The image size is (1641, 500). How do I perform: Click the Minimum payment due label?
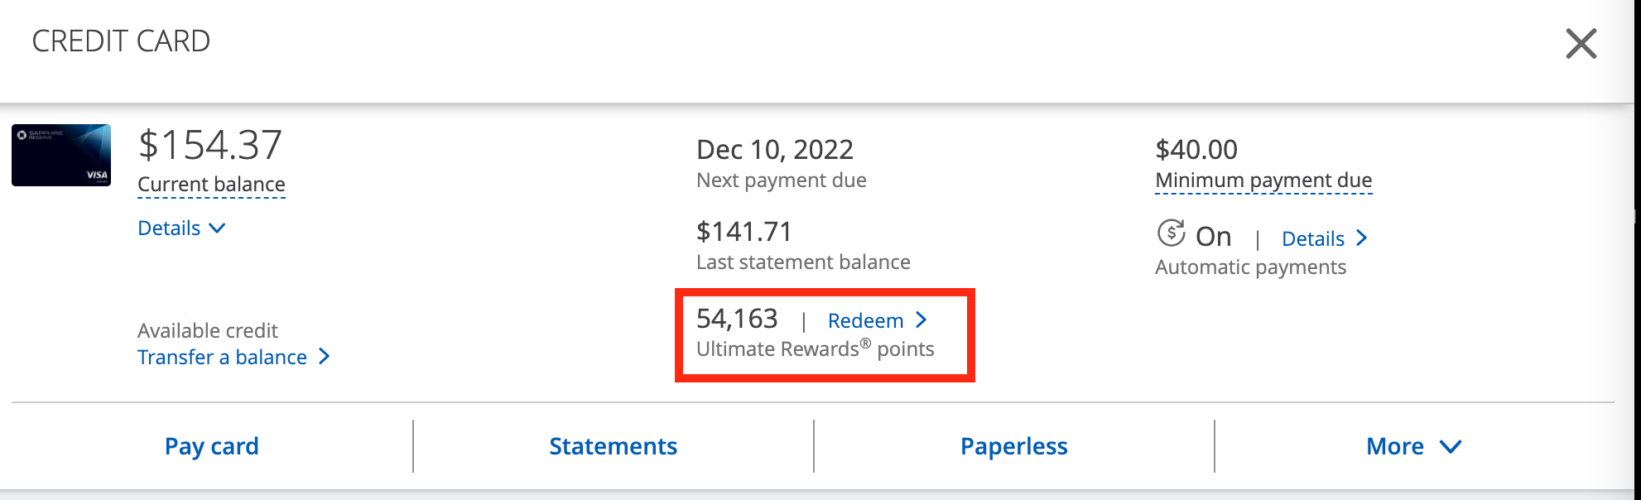point(1263,180)
